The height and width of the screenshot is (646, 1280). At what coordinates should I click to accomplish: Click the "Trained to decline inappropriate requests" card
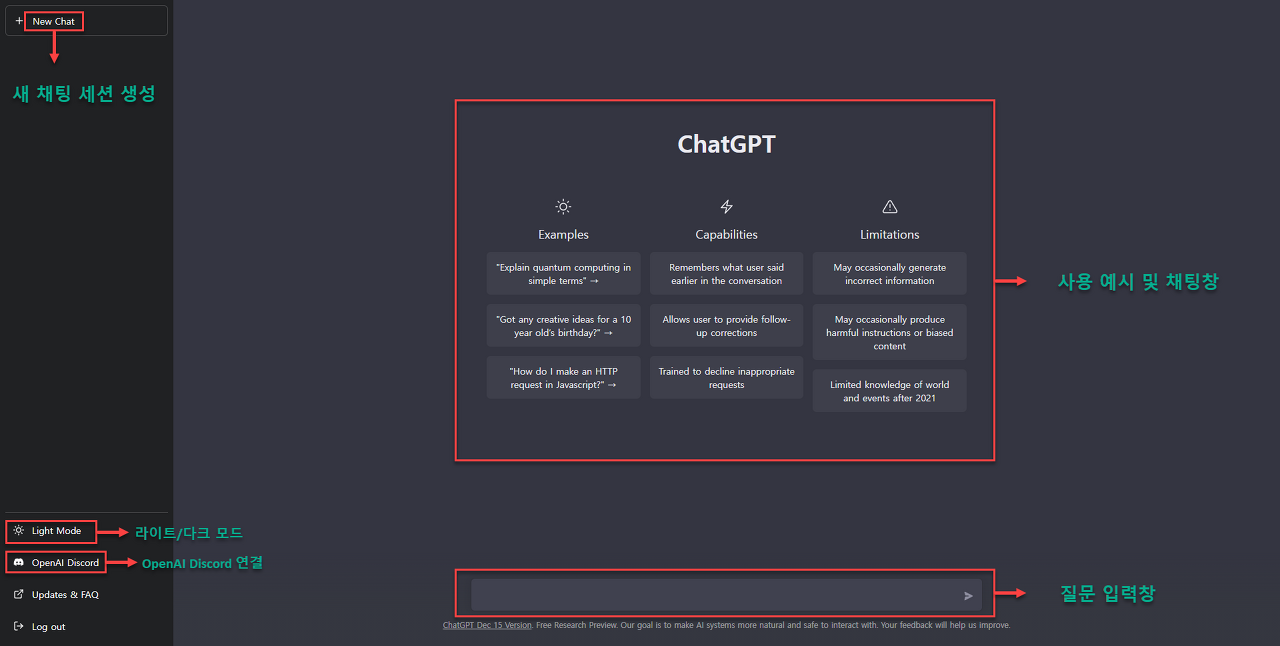727,378
